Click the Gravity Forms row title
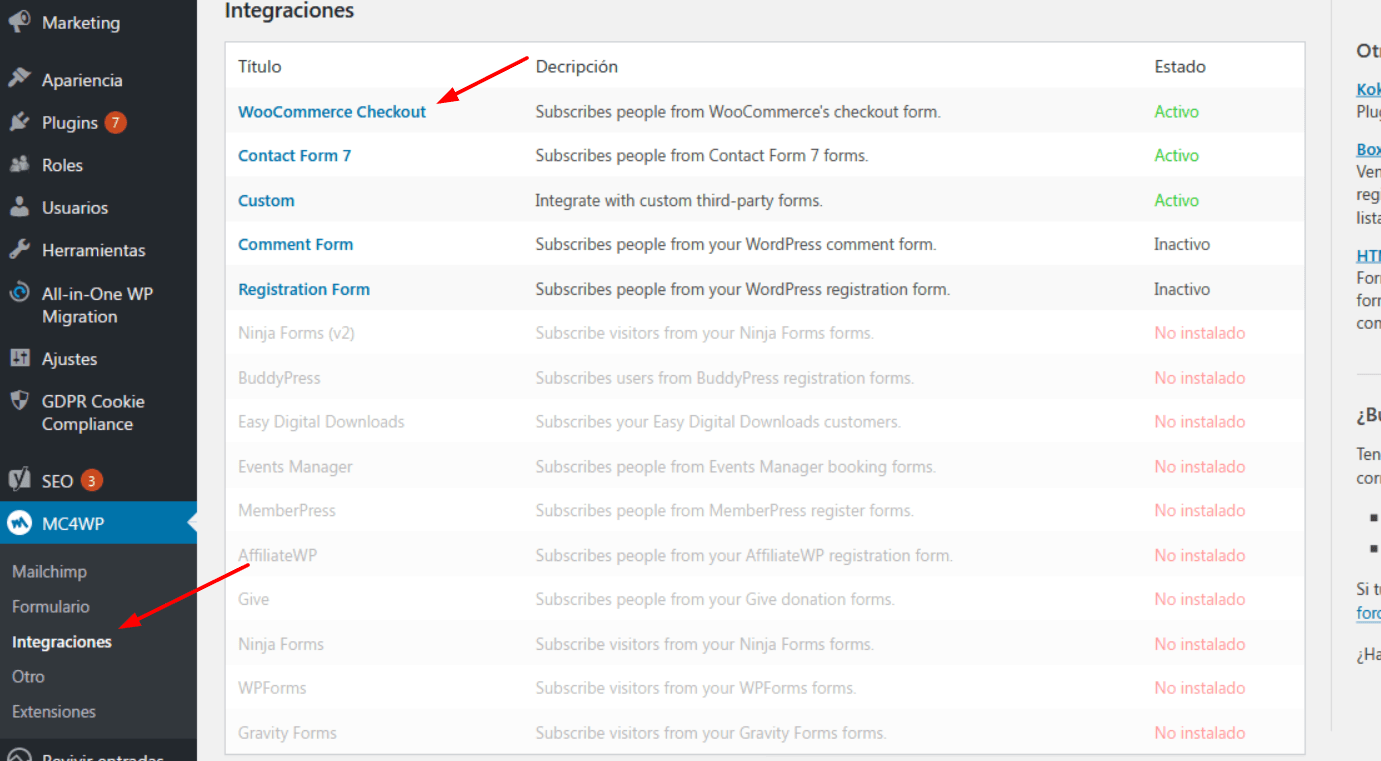Viewport: 1381px width, 761px height. coord(287,733)
